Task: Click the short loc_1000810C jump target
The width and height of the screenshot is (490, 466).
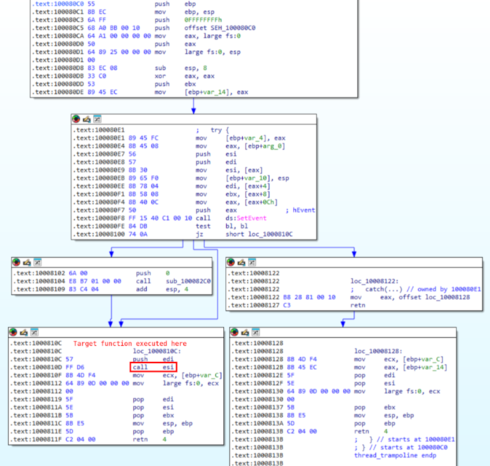Action: click(259, 234)
